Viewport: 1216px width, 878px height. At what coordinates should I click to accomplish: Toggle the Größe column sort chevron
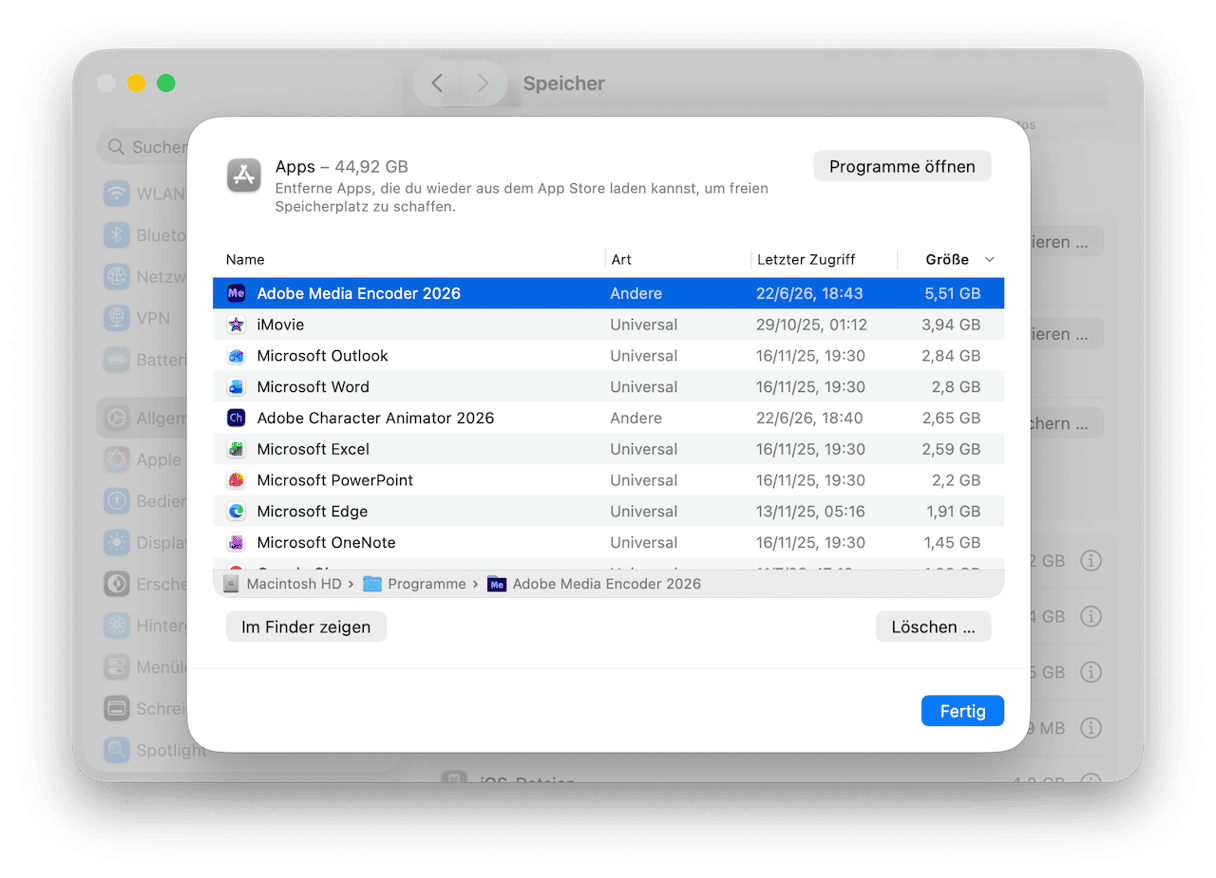tap(990, 260)
